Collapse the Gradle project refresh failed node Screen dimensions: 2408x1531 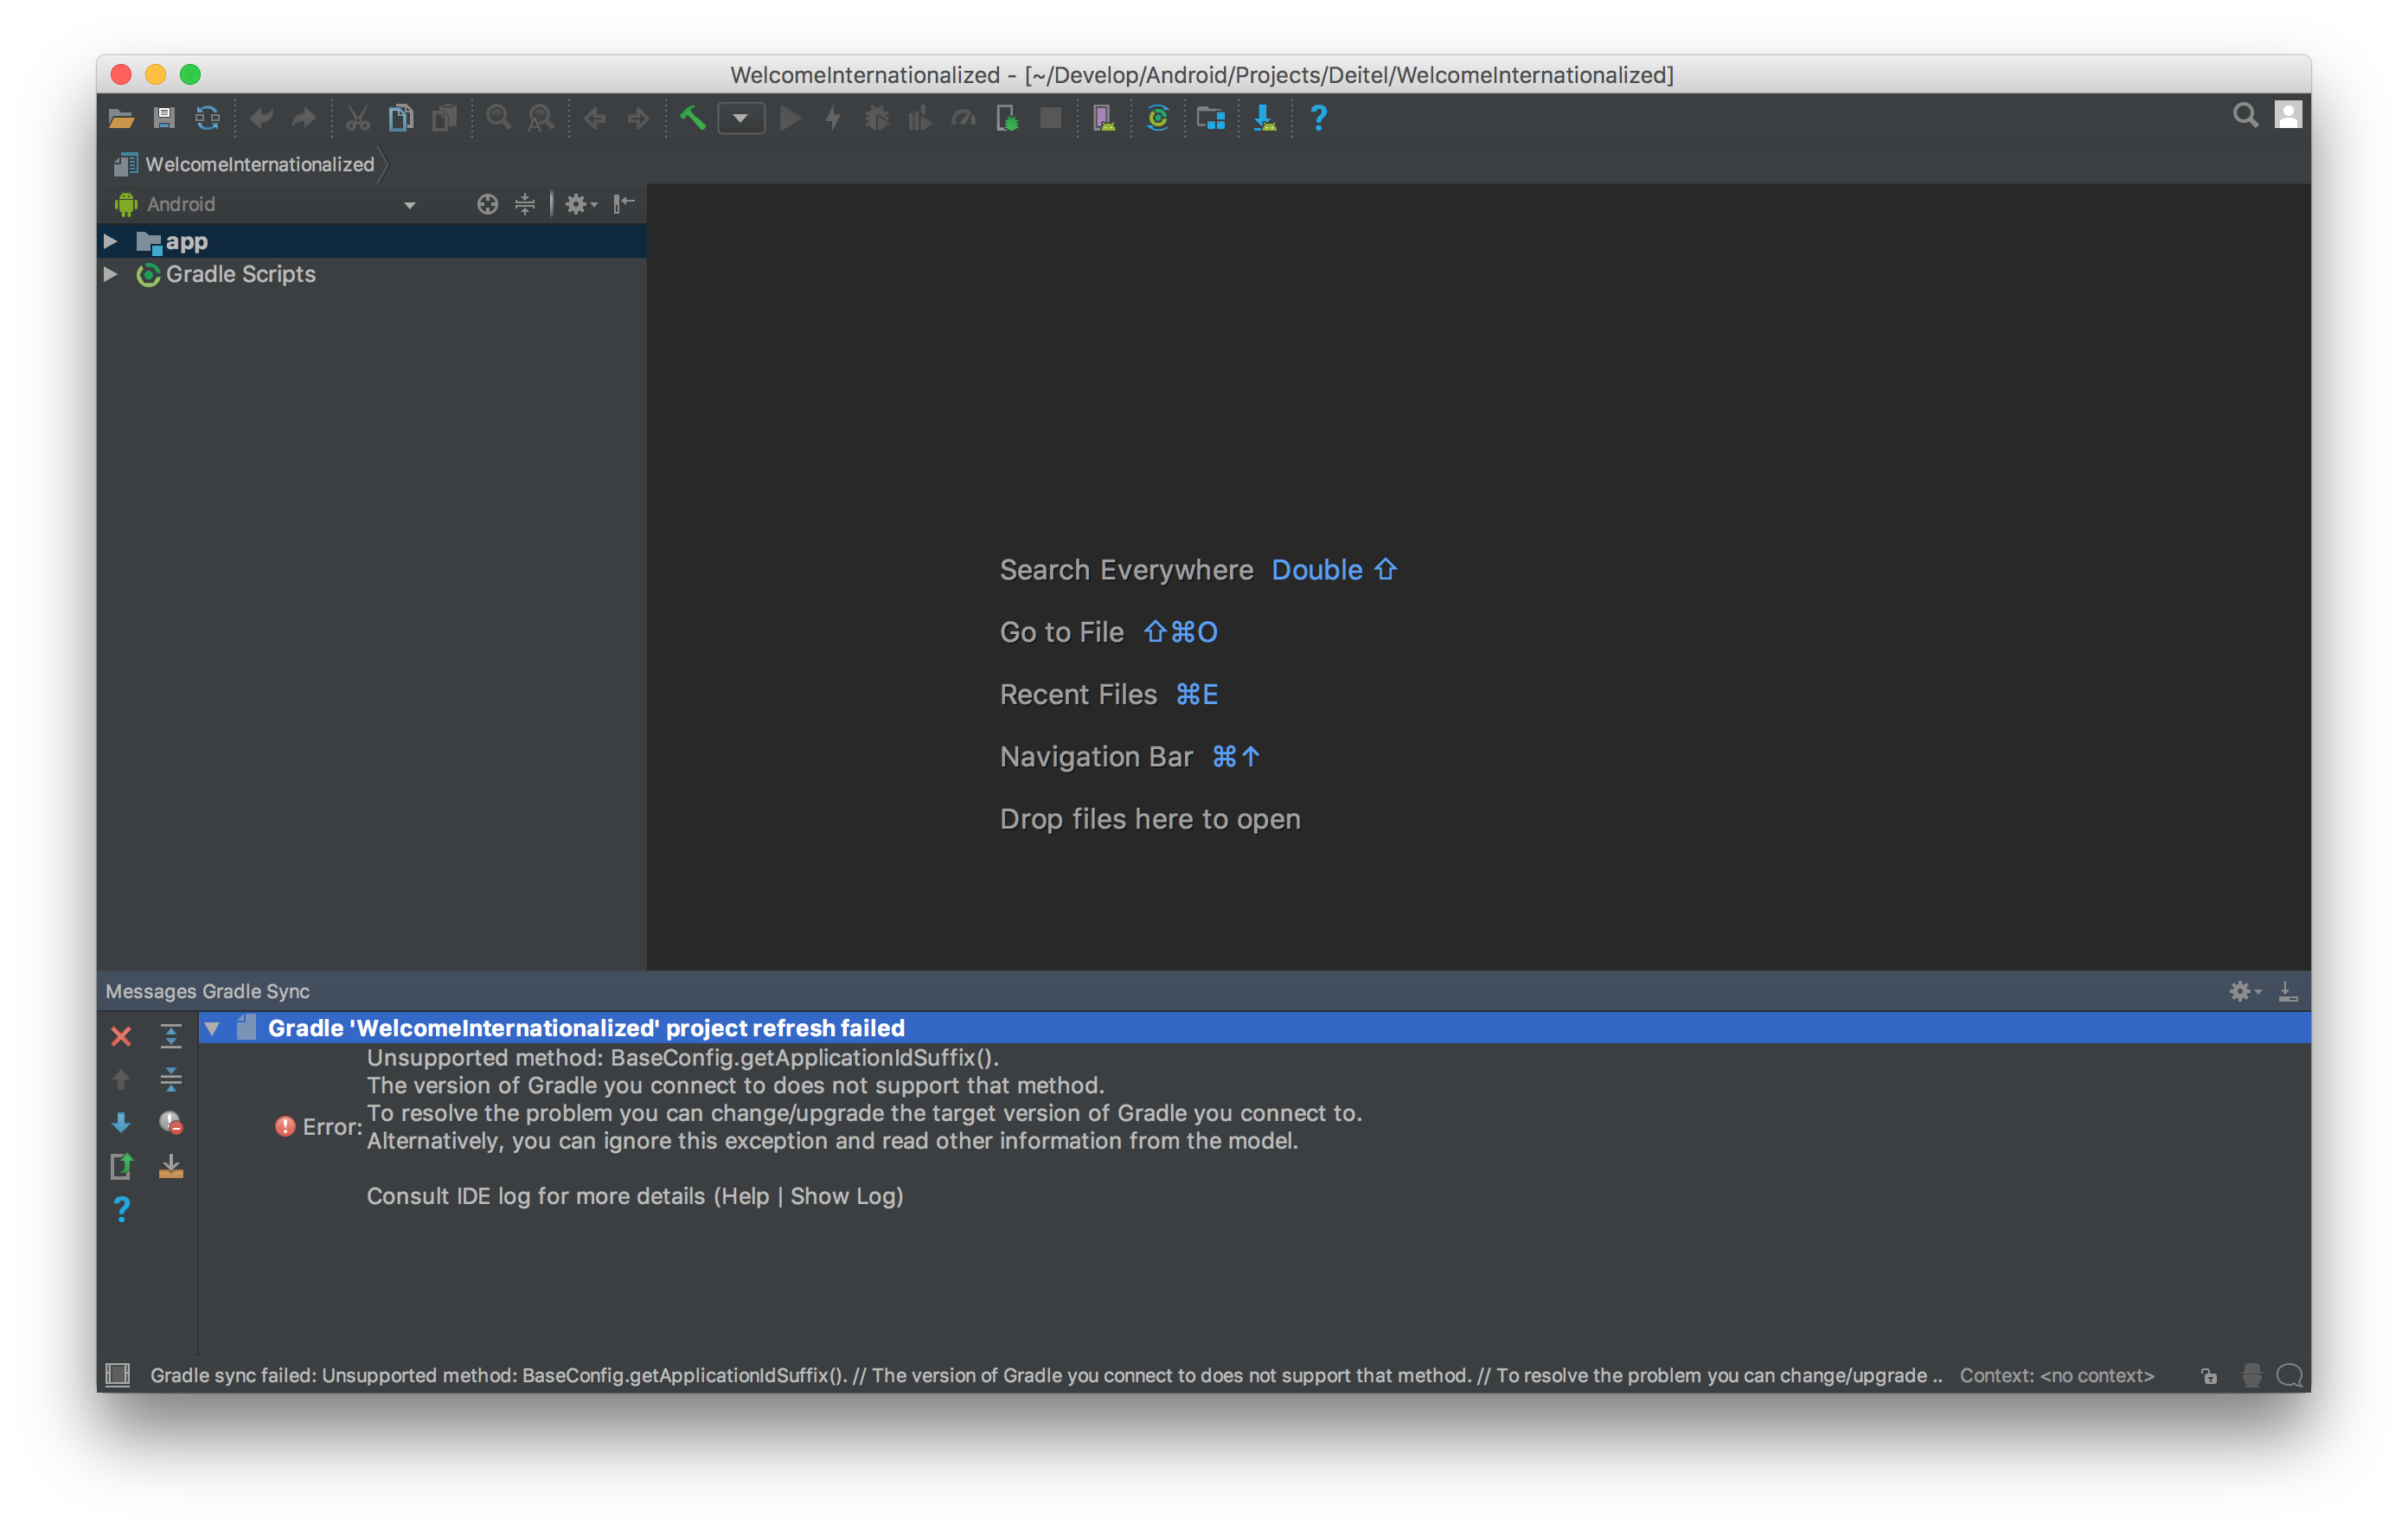[212, 1028]
